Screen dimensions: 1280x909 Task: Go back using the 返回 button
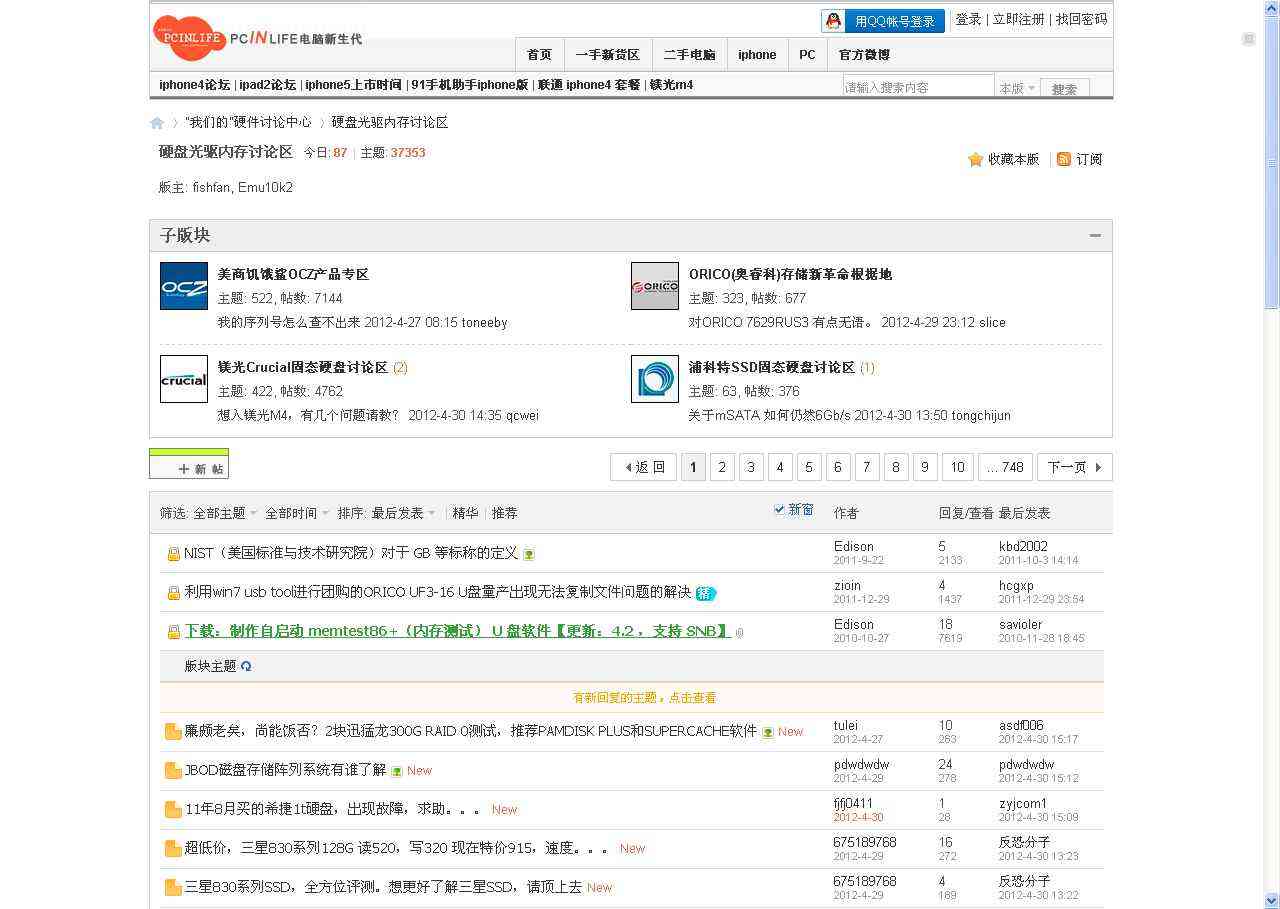pyautogui.click(x=644, y=467)
